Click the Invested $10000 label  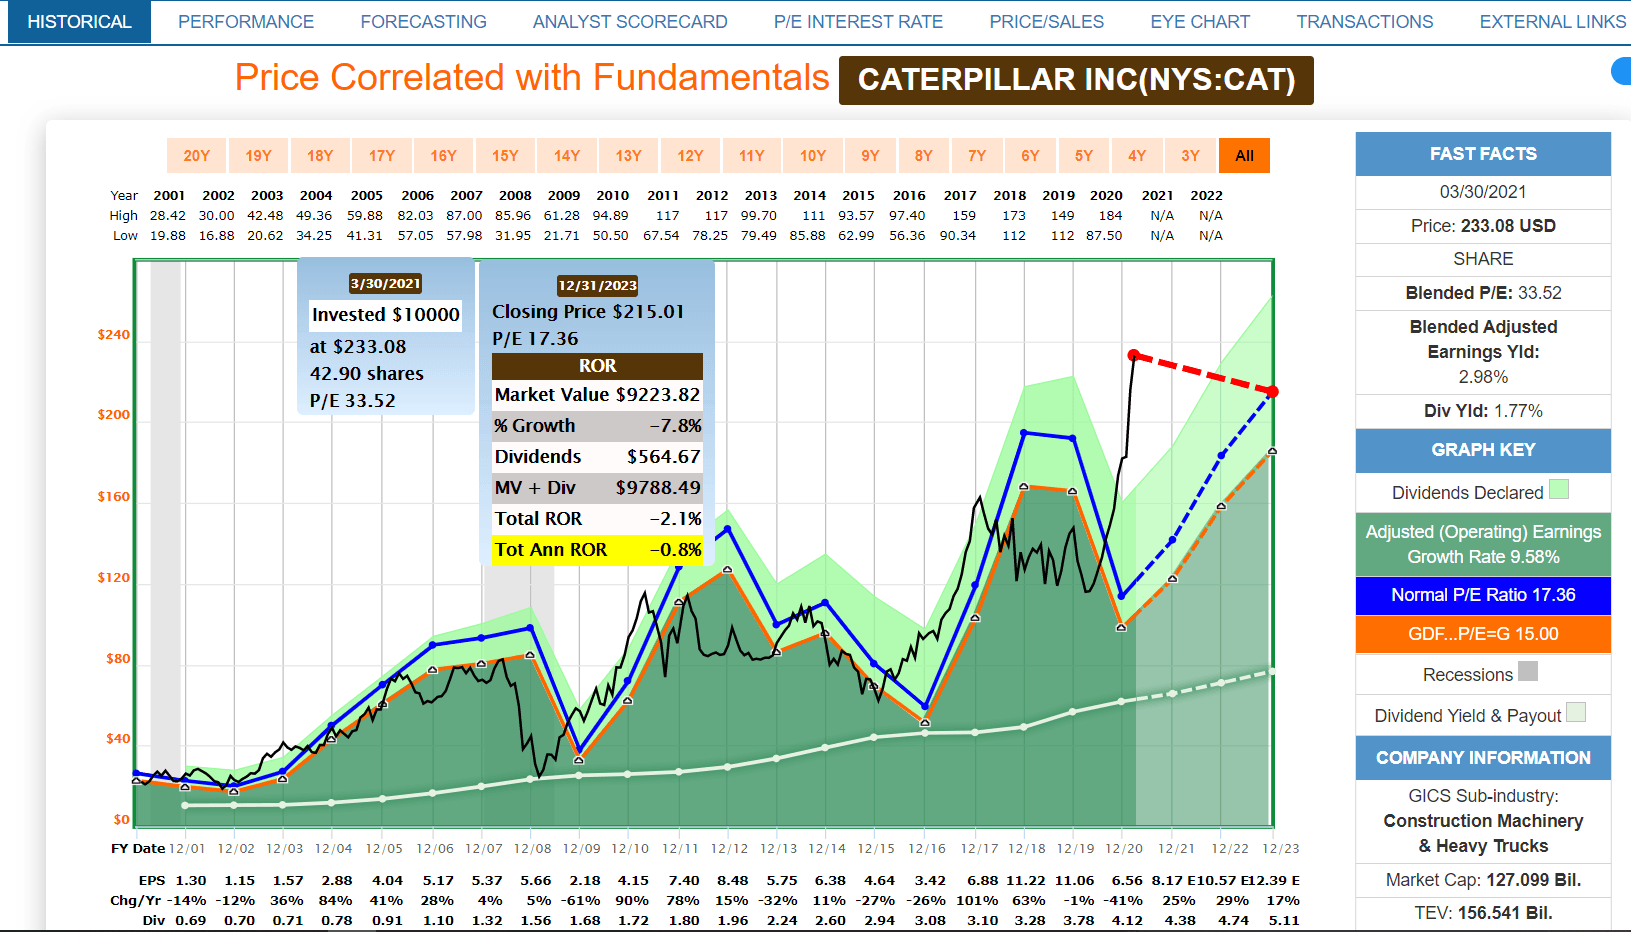[386, 315]
